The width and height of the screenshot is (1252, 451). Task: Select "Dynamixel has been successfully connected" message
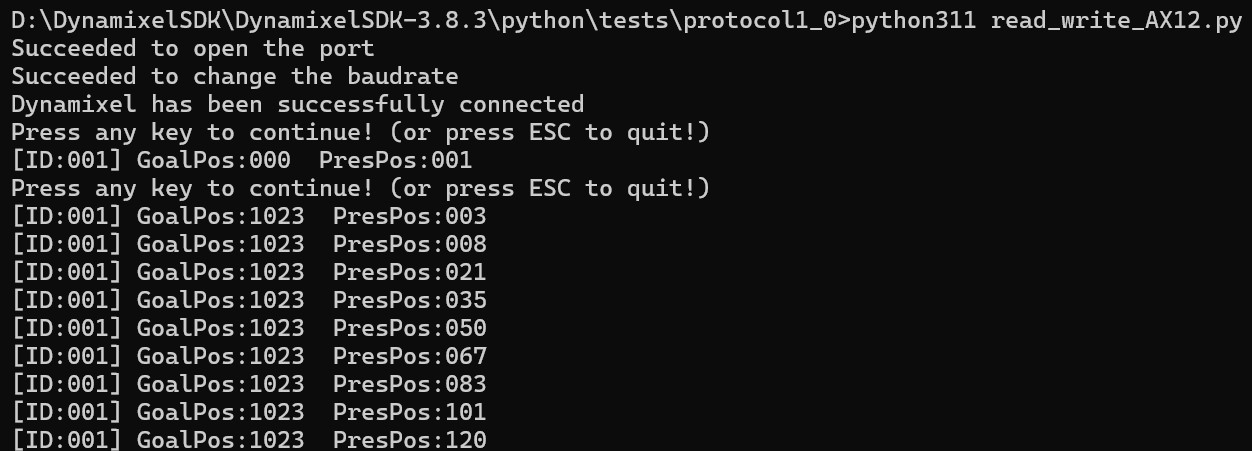tap(298, 104)
